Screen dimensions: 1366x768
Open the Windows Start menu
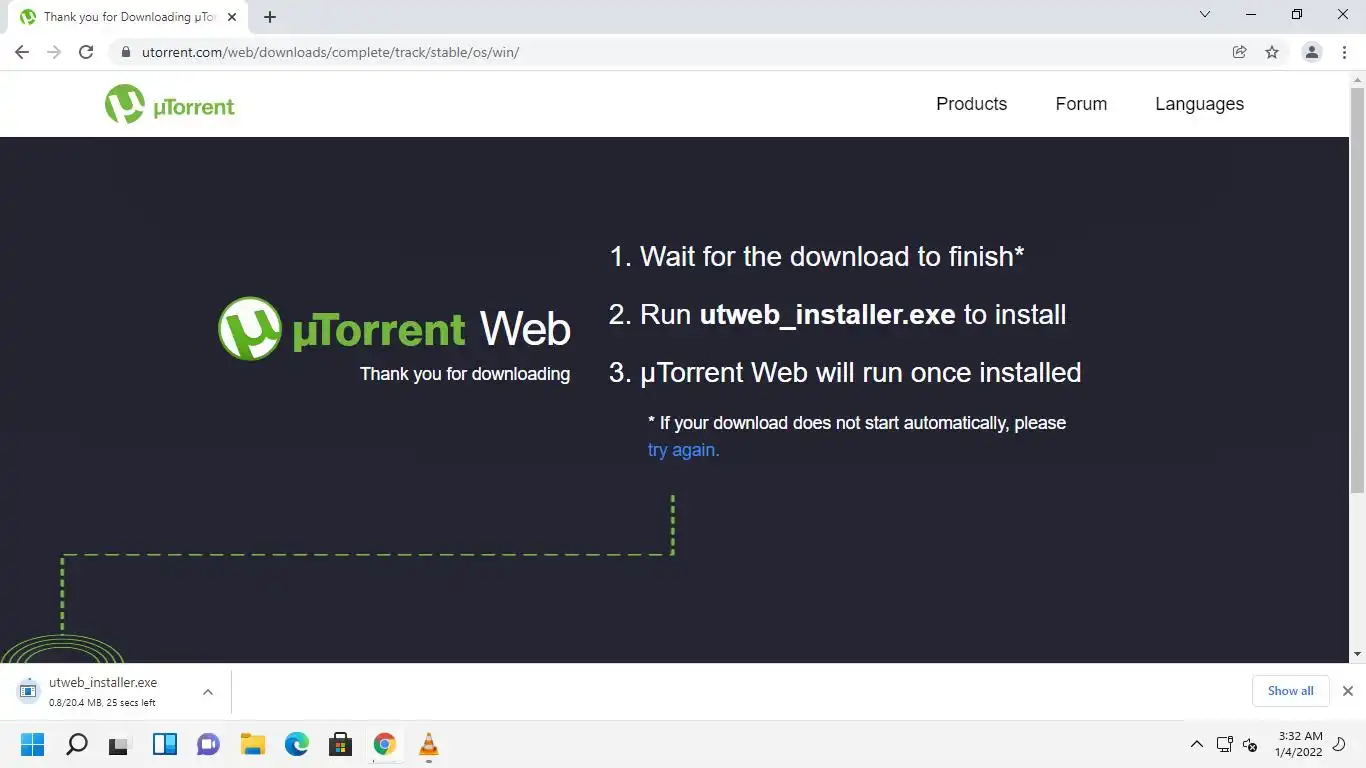[x=32, y=745]
